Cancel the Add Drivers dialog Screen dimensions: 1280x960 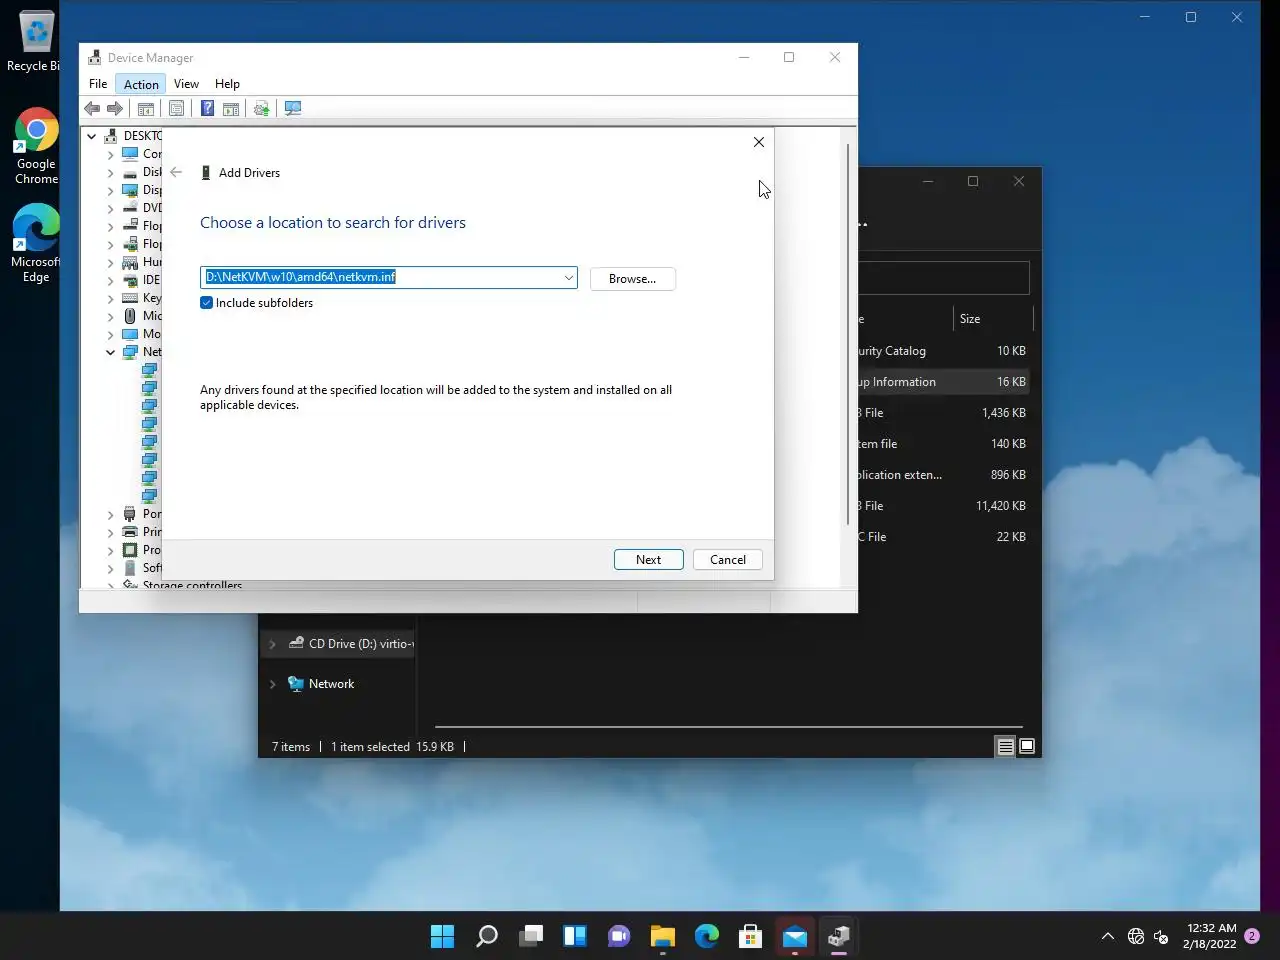(x=728, y=560)
